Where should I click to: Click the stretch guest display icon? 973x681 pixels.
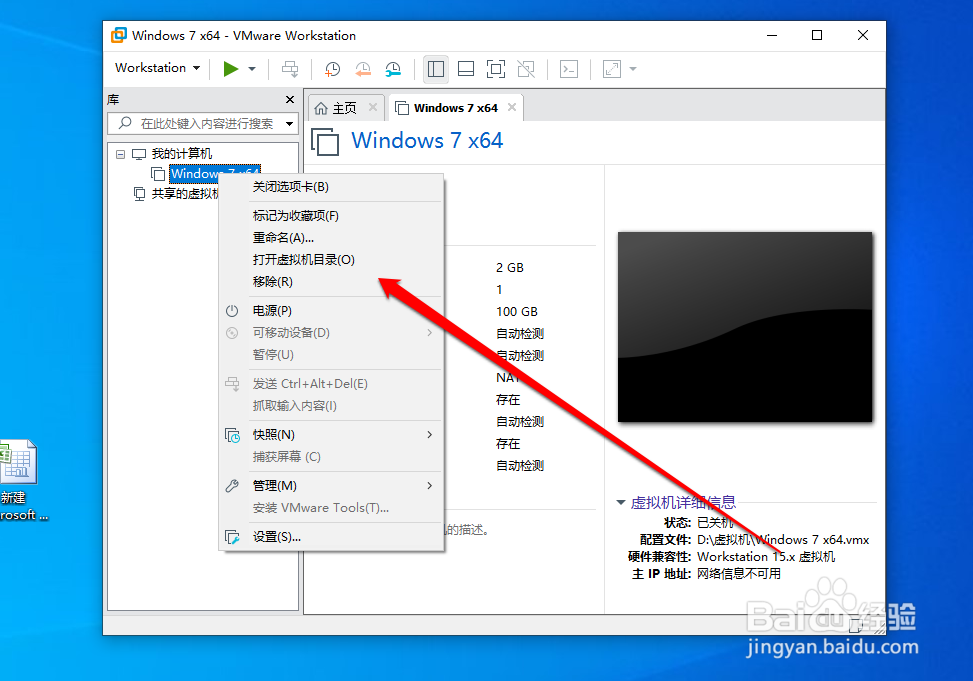click(612, 69)
